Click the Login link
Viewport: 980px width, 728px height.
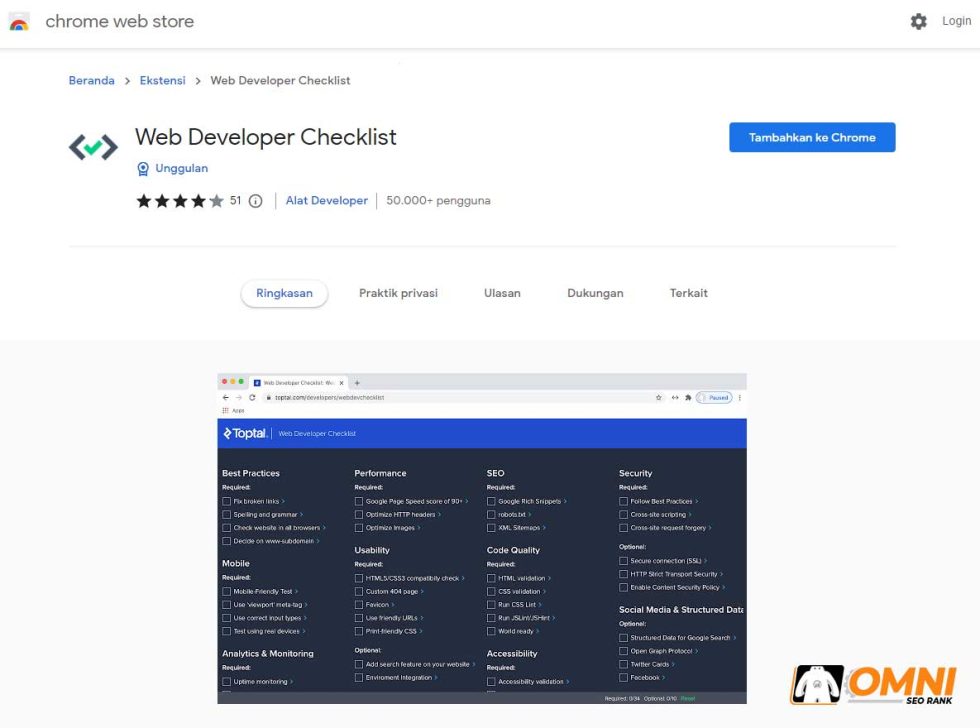(956, 21)
